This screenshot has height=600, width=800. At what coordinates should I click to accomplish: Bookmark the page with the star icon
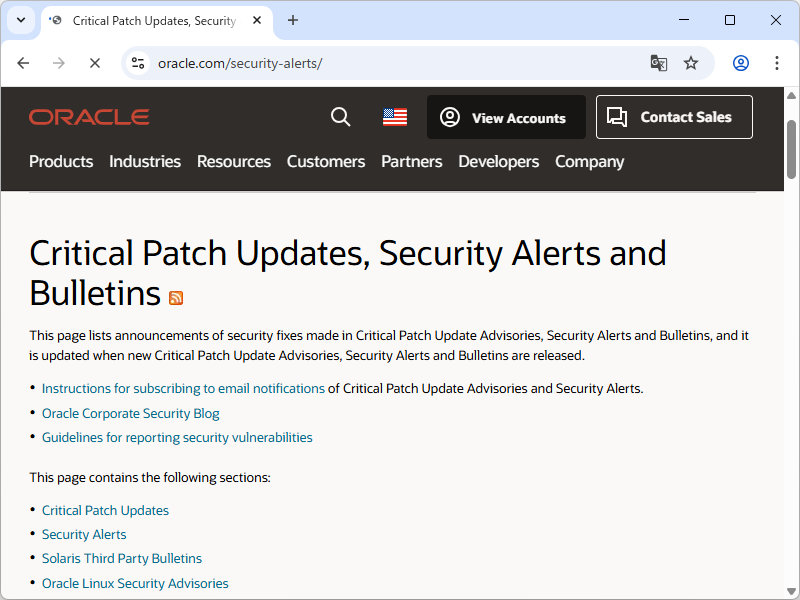coord(691,62)
